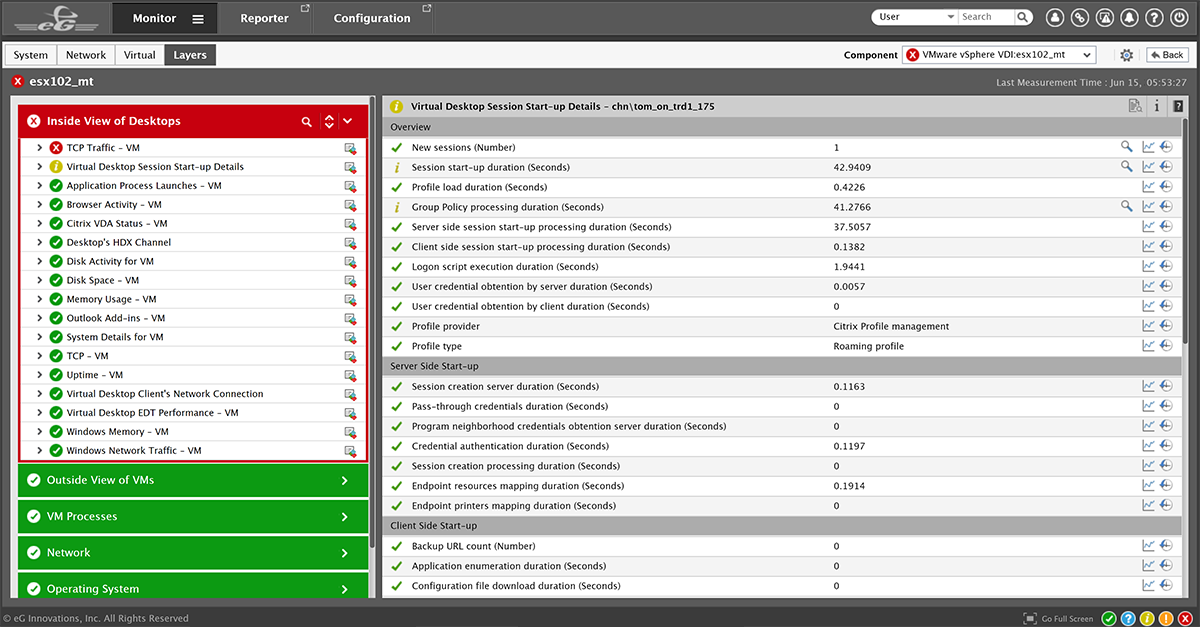Click orange major state filter icon in footer

point(1166,618)
